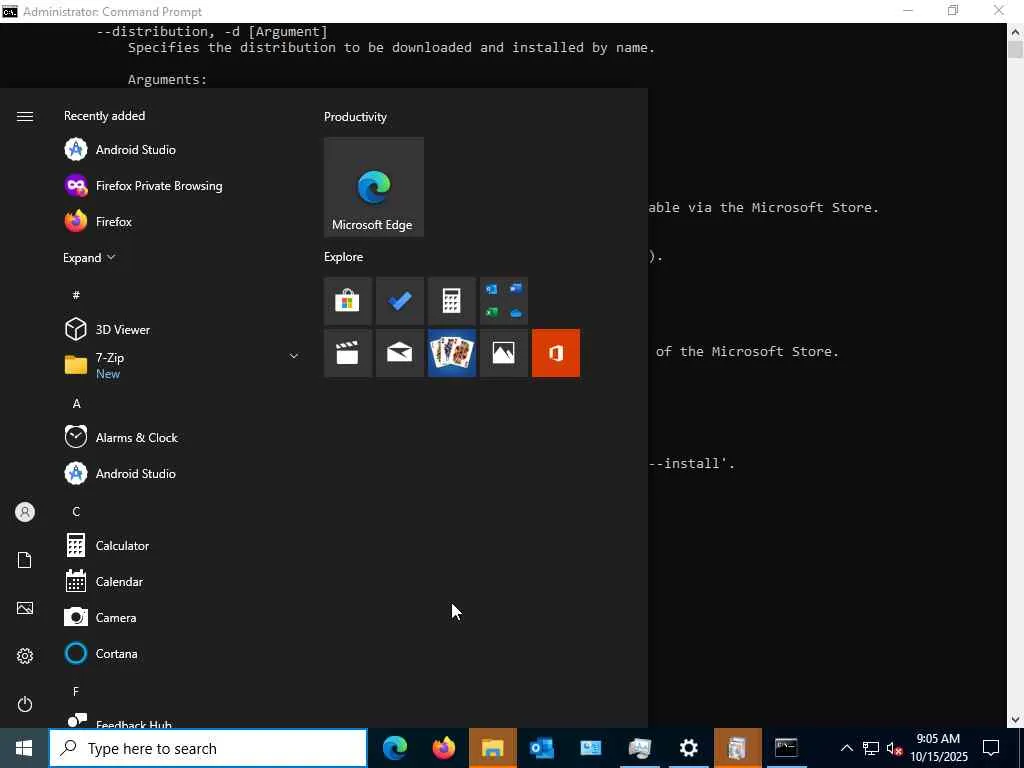
Task: Launch Android Studio from Recently added
Action: point(182,150)
